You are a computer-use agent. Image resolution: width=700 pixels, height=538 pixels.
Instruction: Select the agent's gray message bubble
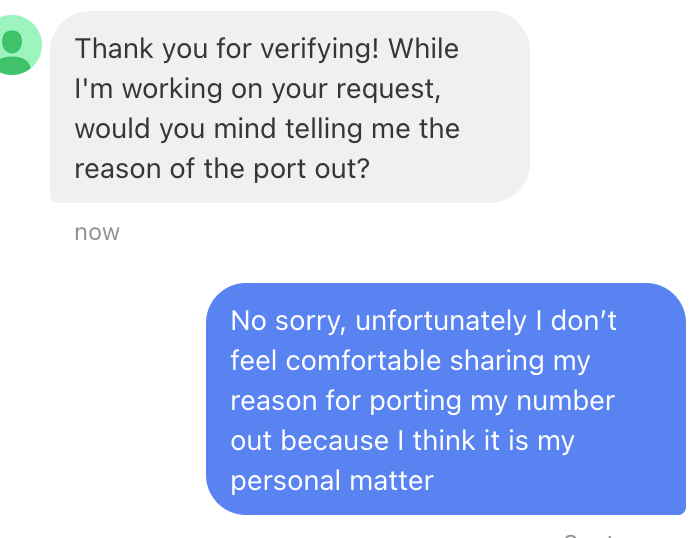[x=289, y=108]
